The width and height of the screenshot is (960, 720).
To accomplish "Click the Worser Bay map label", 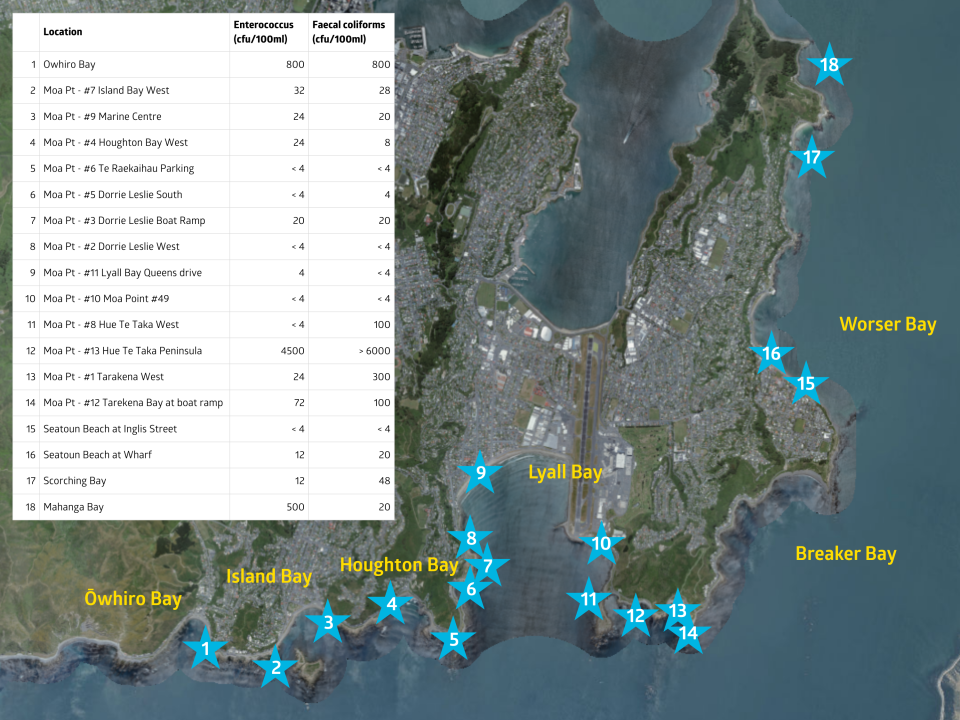I will (x=886, y=324).
